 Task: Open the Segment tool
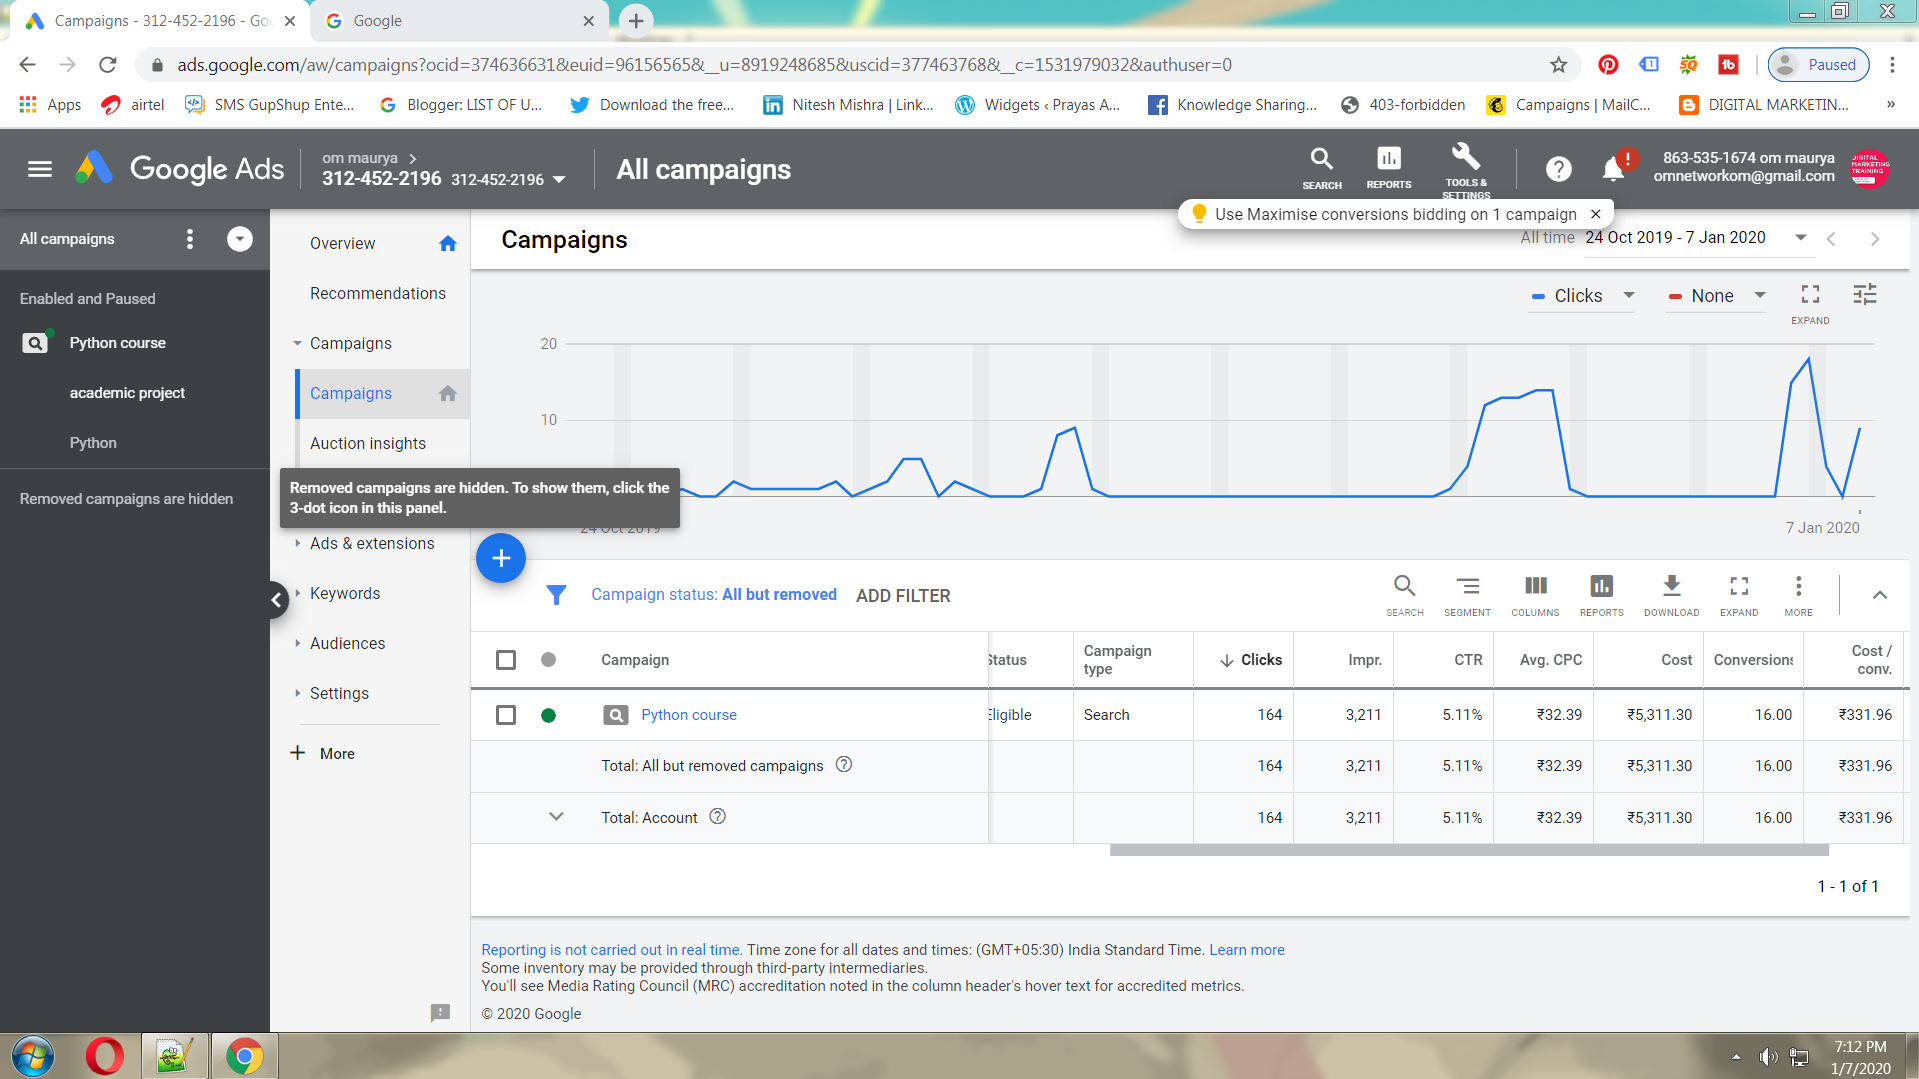1467,595
